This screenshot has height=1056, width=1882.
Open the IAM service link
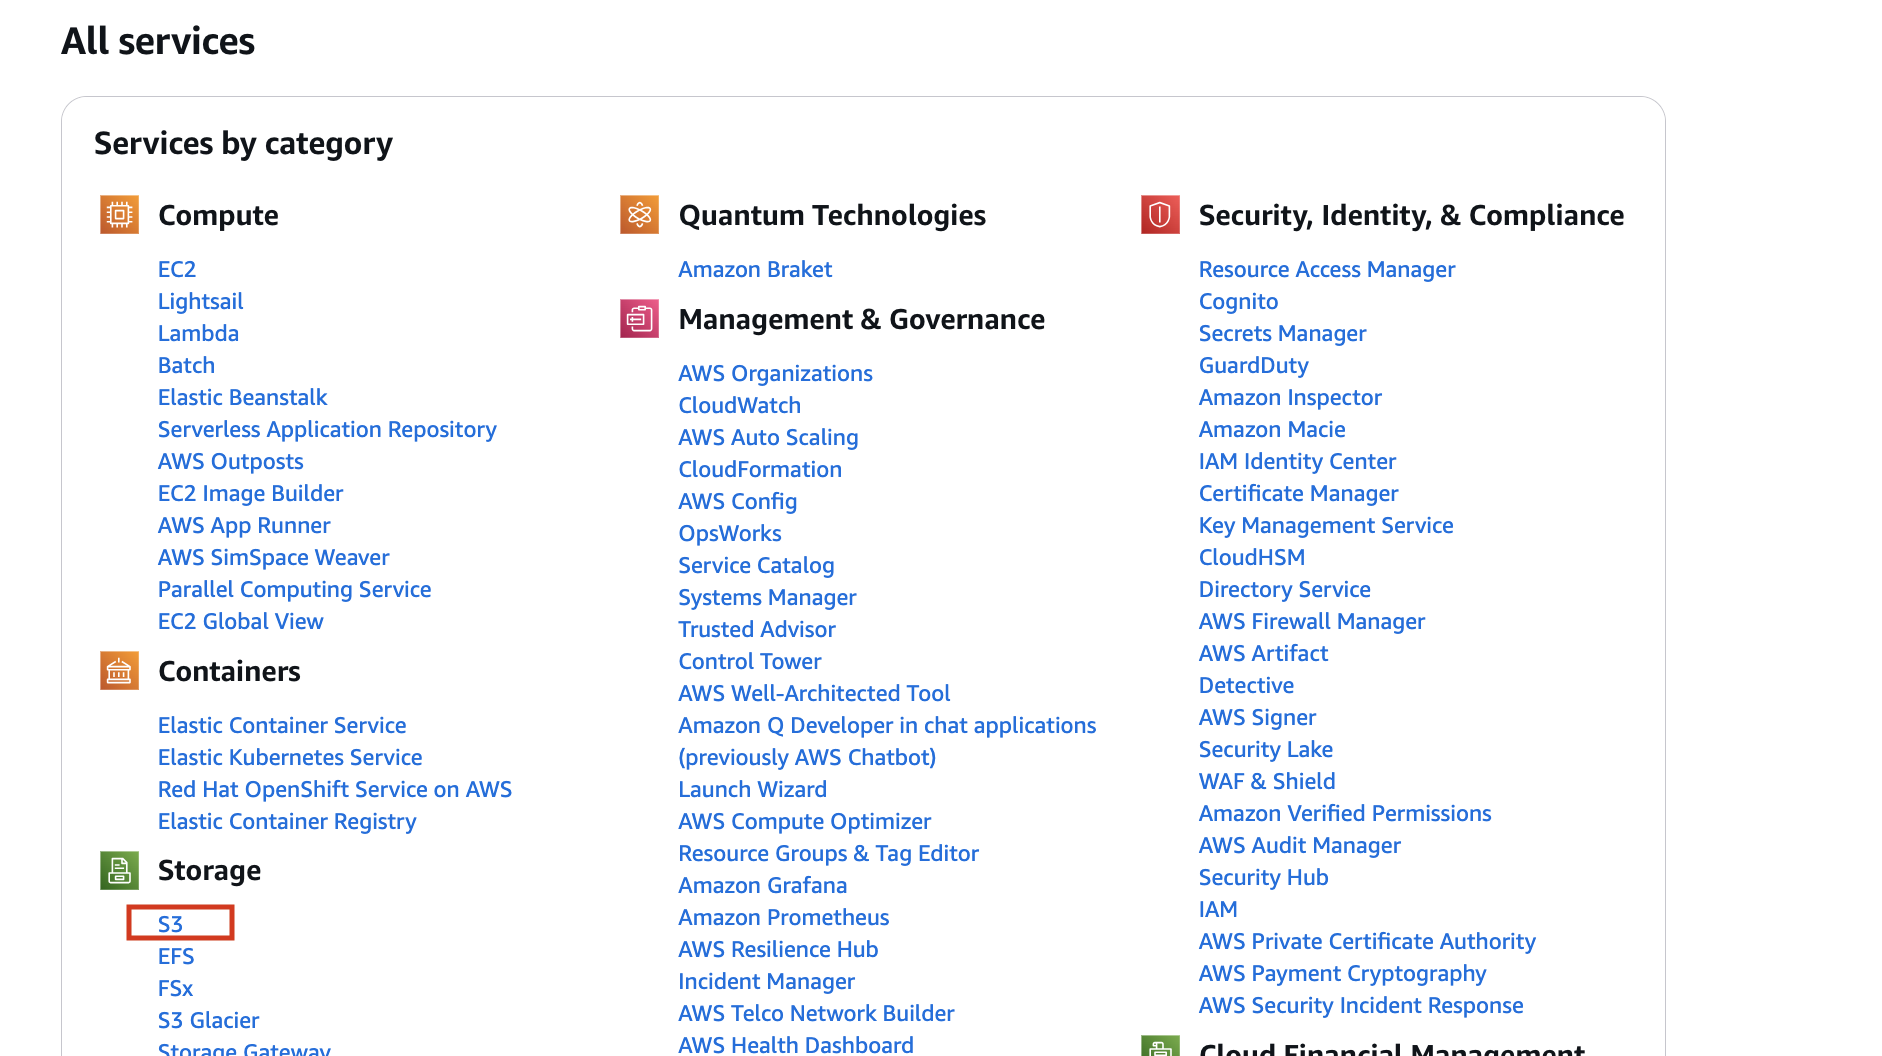1218,909
